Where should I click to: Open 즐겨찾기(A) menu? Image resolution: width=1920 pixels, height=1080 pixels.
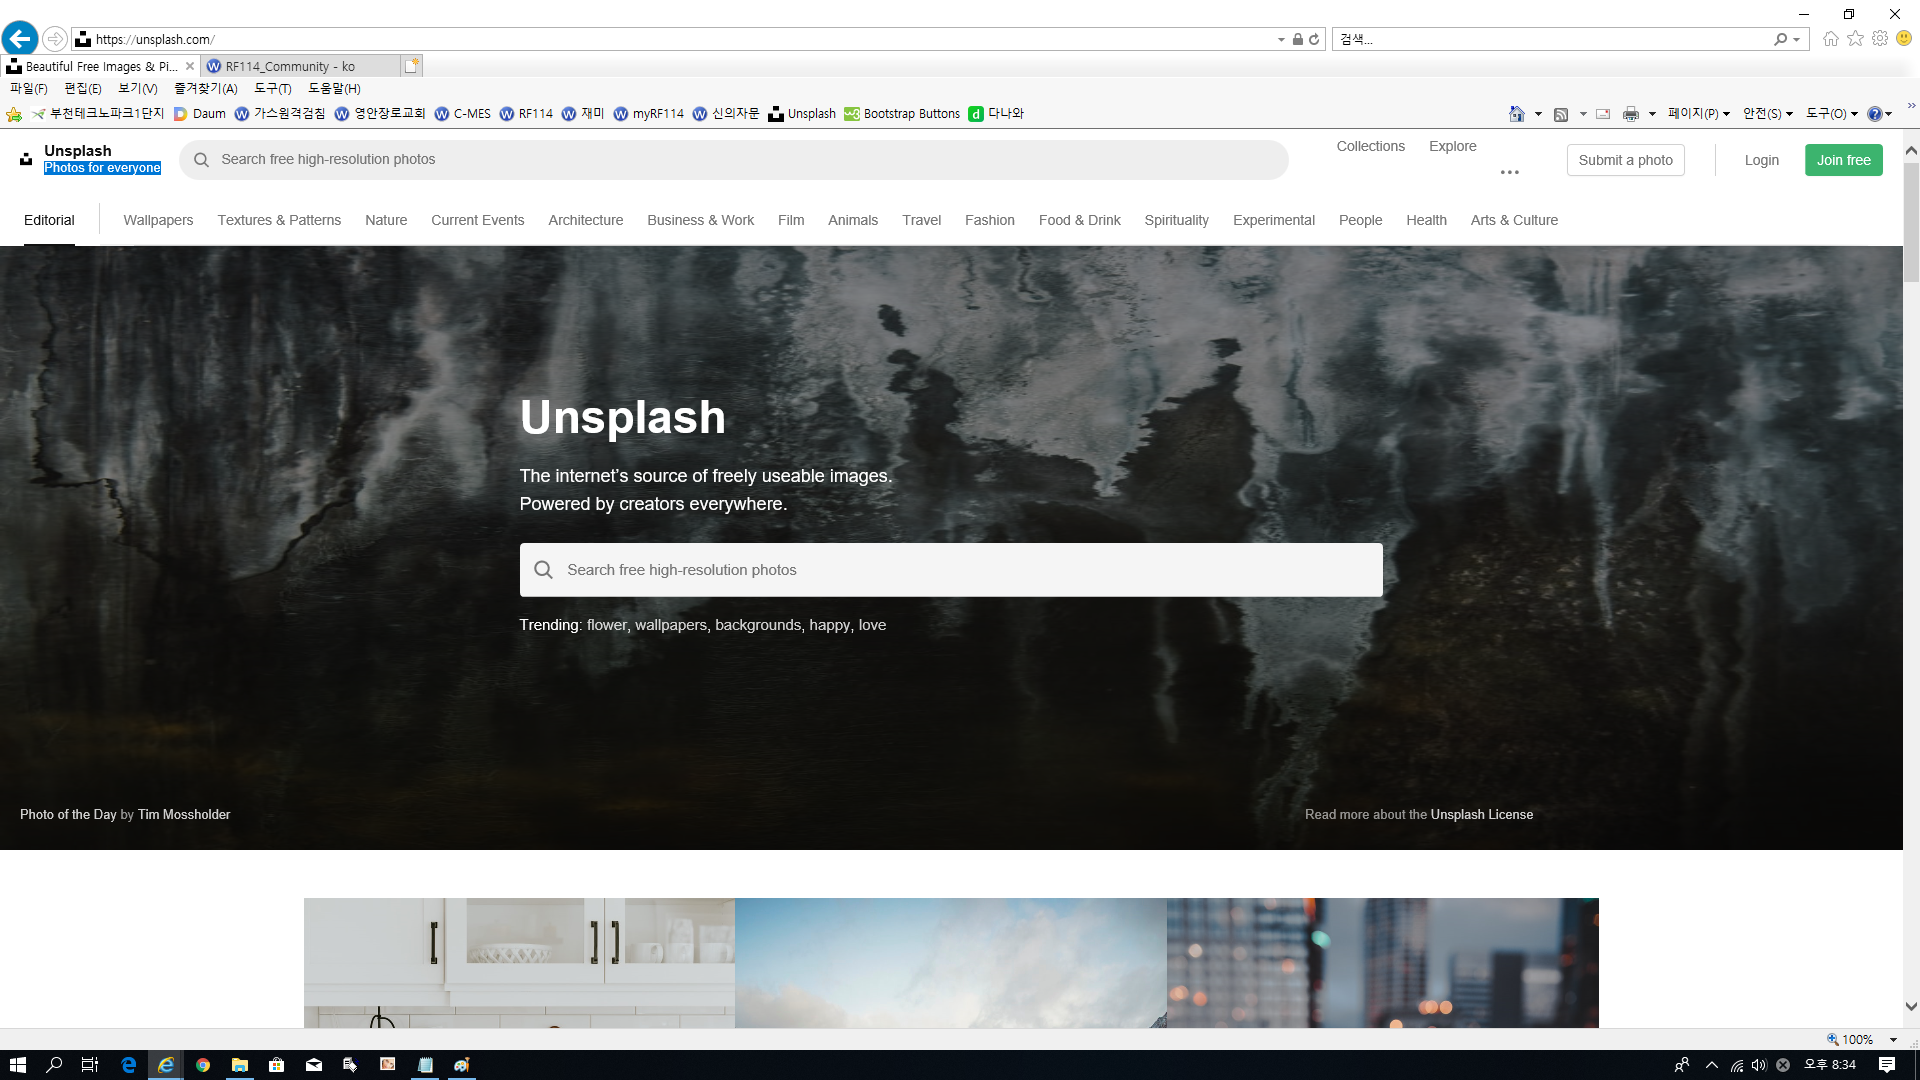pyautogui.click(x=206, y=89)
